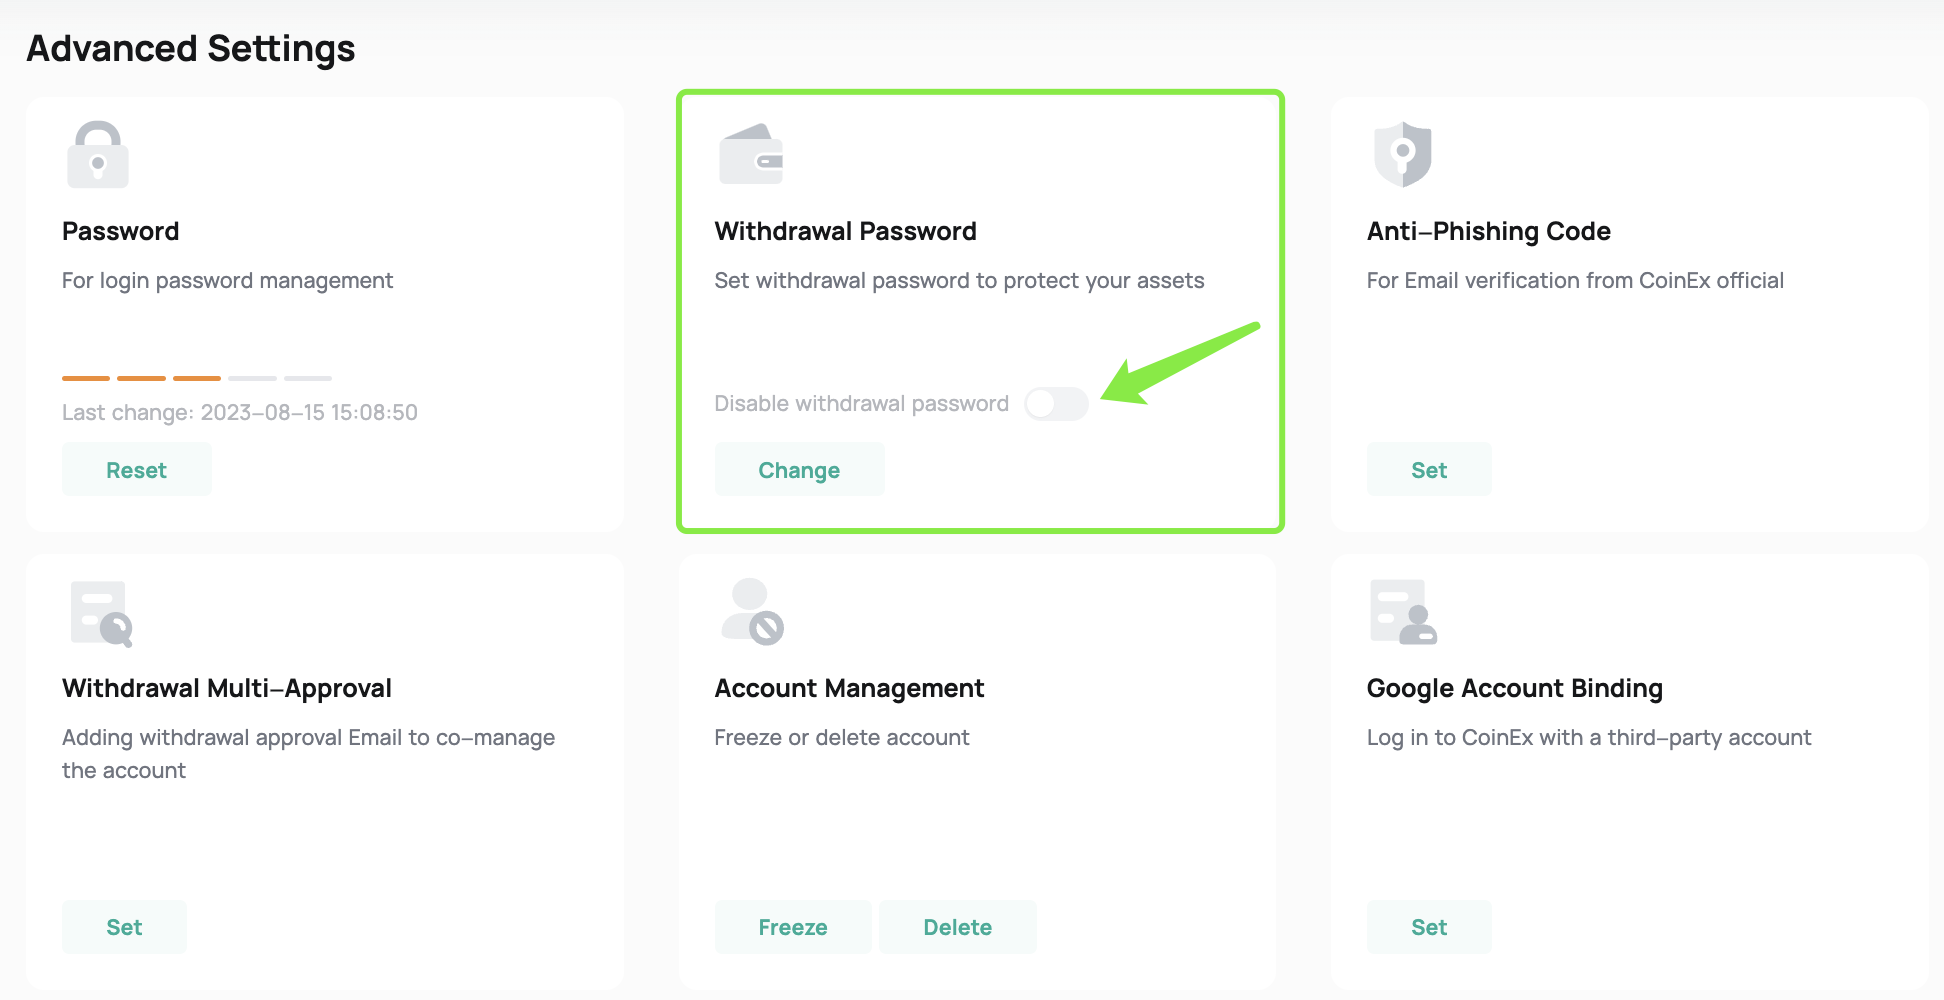Click the Password padlock icon
The width and height of the screenshot is (1944, 1000).
point(97,153)
